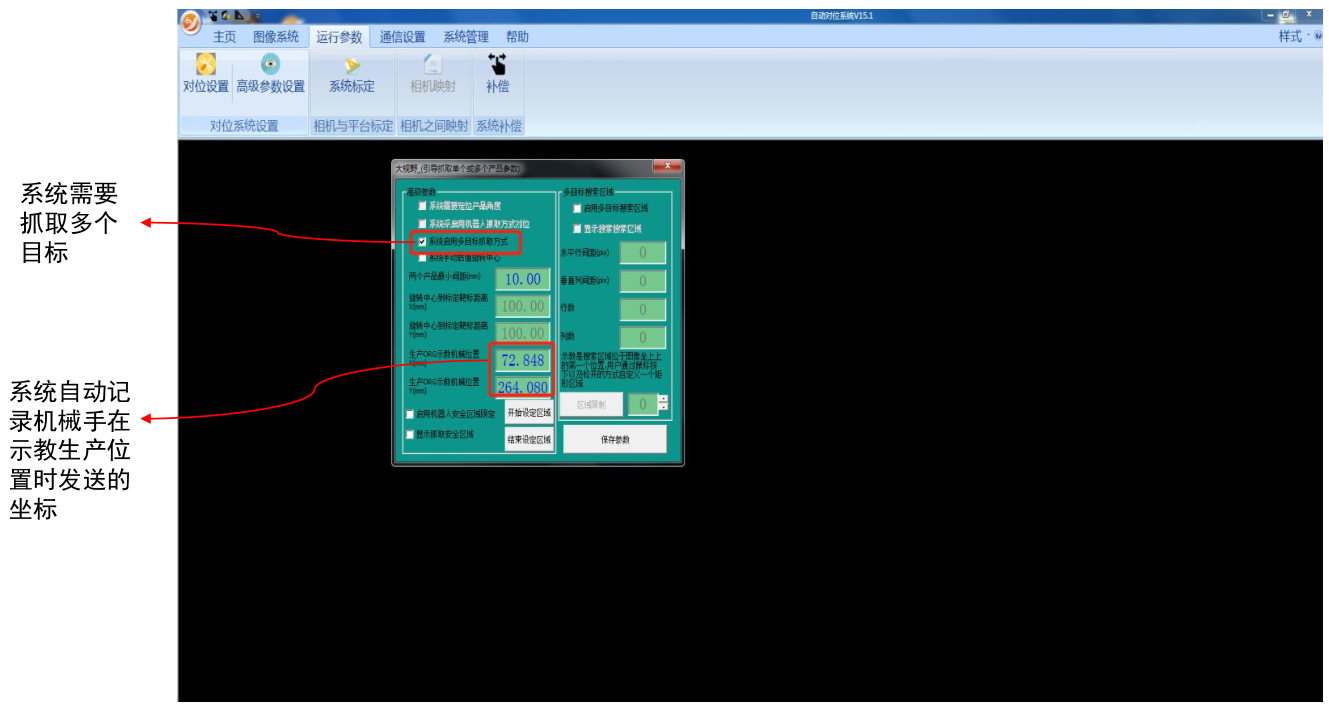Open 补偿 compensation tool
This screenshot has height=709, width=1329.
[x=497, y=75]
